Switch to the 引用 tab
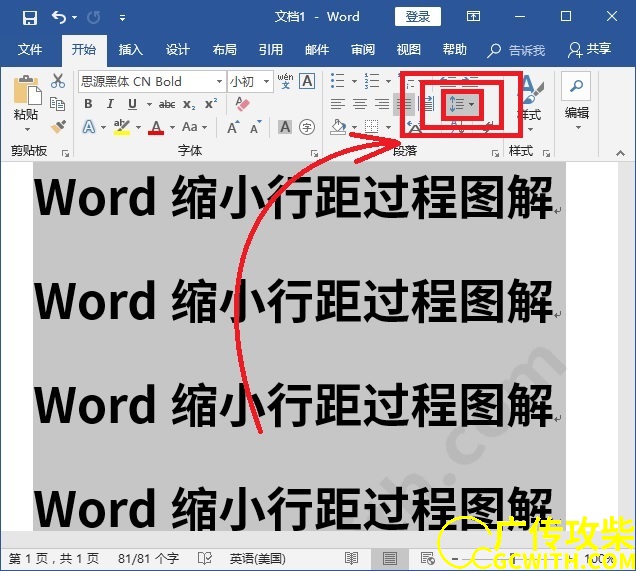Image resolution: width=636 pixels, height=571 pixels. pyautogui.click(x=271, y=49)
